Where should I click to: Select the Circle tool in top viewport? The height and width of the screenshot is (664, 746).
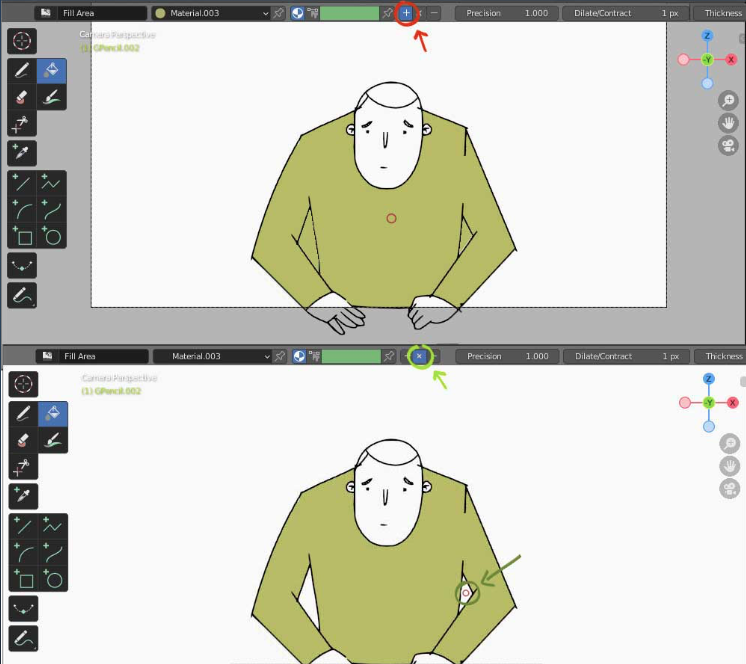point(51,235)
